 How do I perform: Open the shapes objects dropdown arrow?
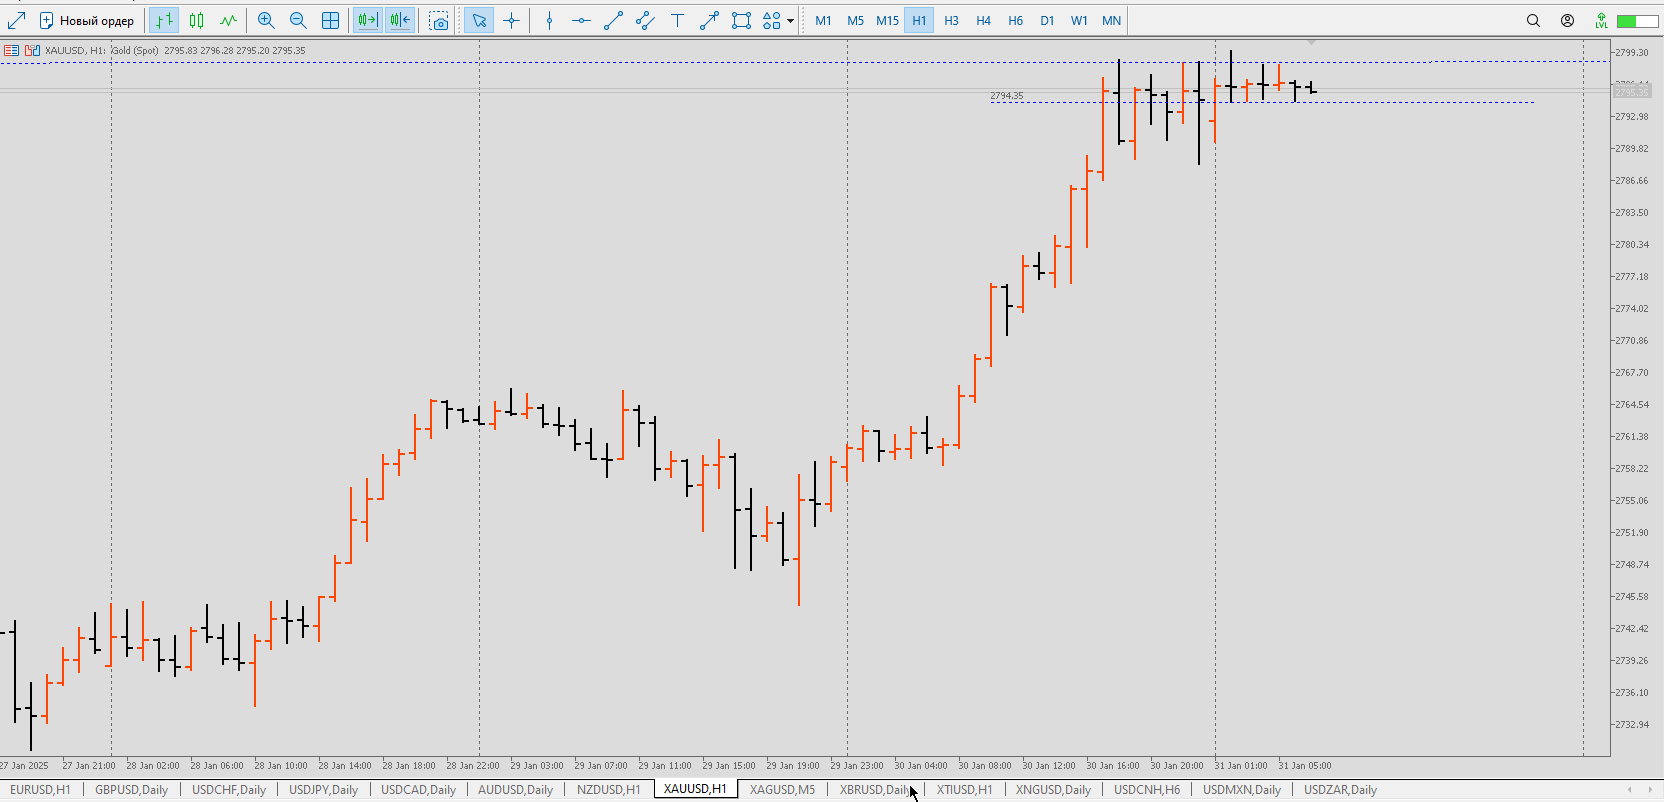pos(790,20)
